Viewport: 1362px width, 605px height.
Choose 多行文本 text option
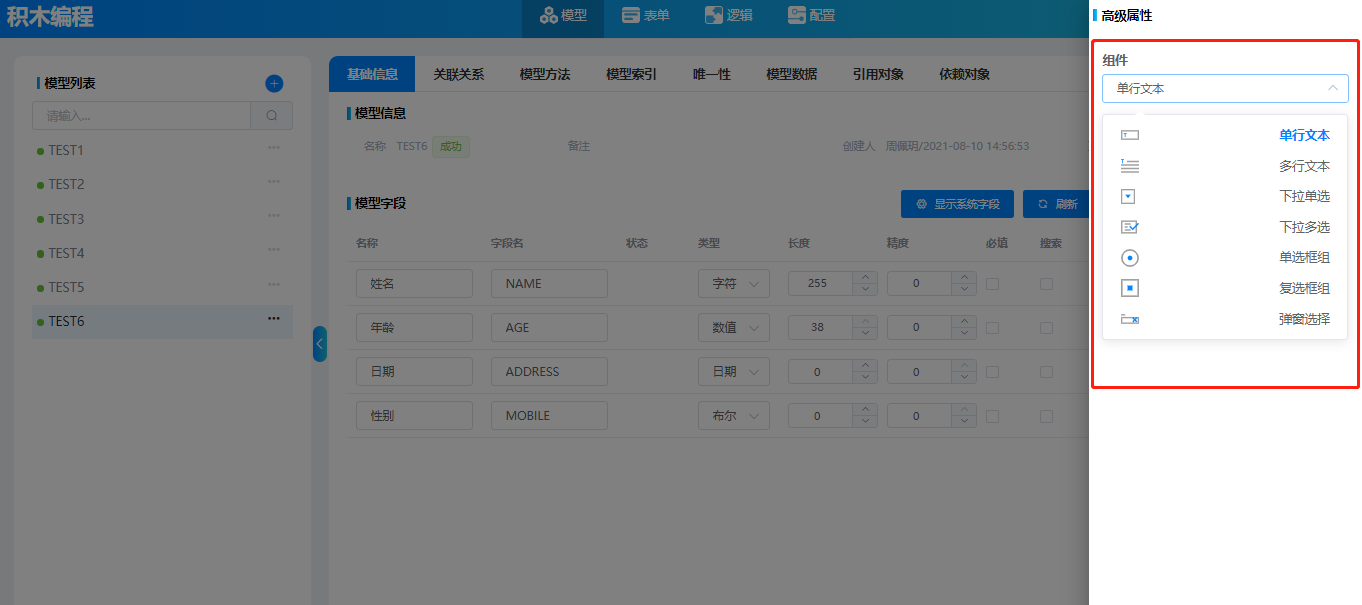[x=1304, y=166]
